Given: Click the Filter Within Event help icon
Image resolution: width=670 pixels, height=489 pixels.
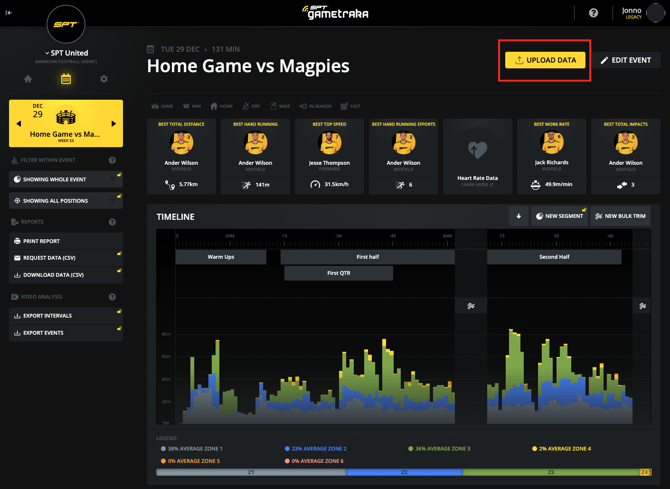Looking at the screenshot, I should coord(112,160).
